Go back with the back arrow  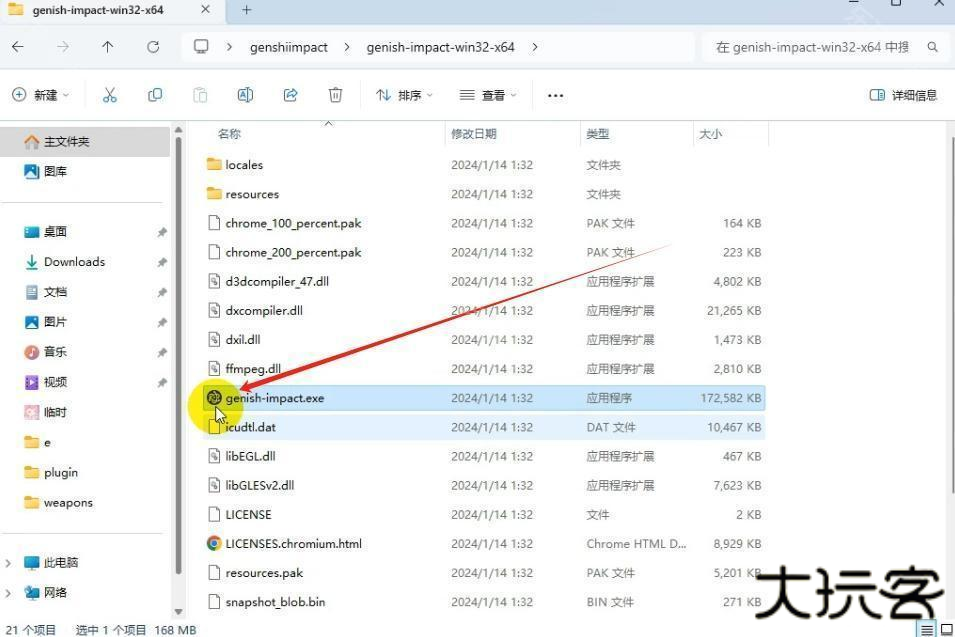point(18,46)
